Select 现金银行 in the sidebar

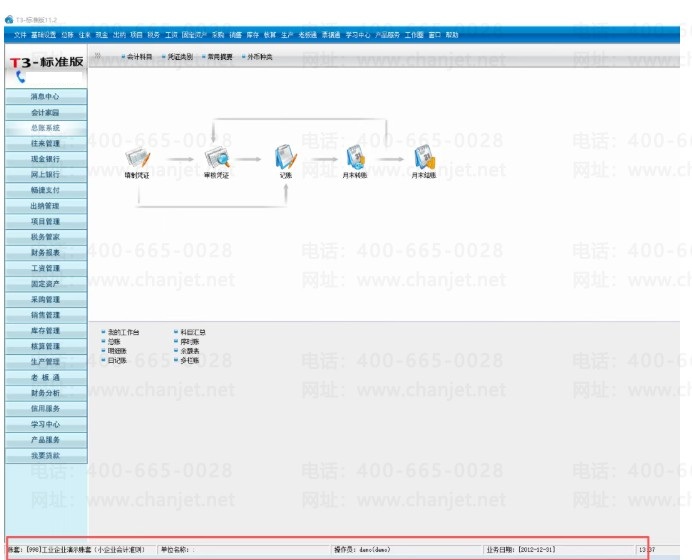pos(46,159)
